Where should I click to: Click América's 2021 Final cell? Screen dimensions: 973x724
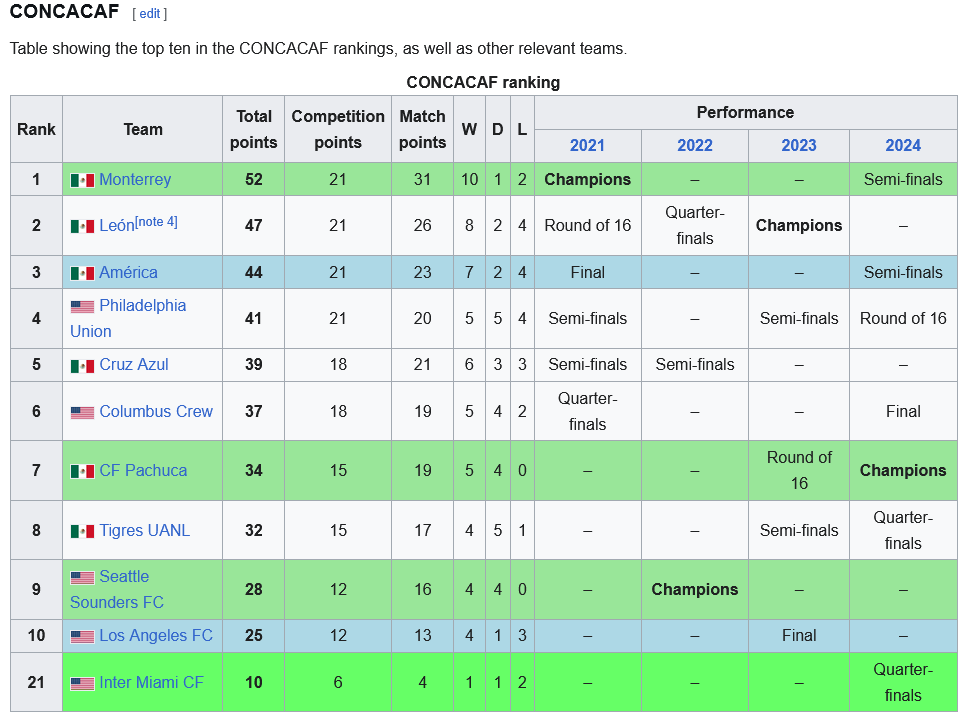point(588,272)
